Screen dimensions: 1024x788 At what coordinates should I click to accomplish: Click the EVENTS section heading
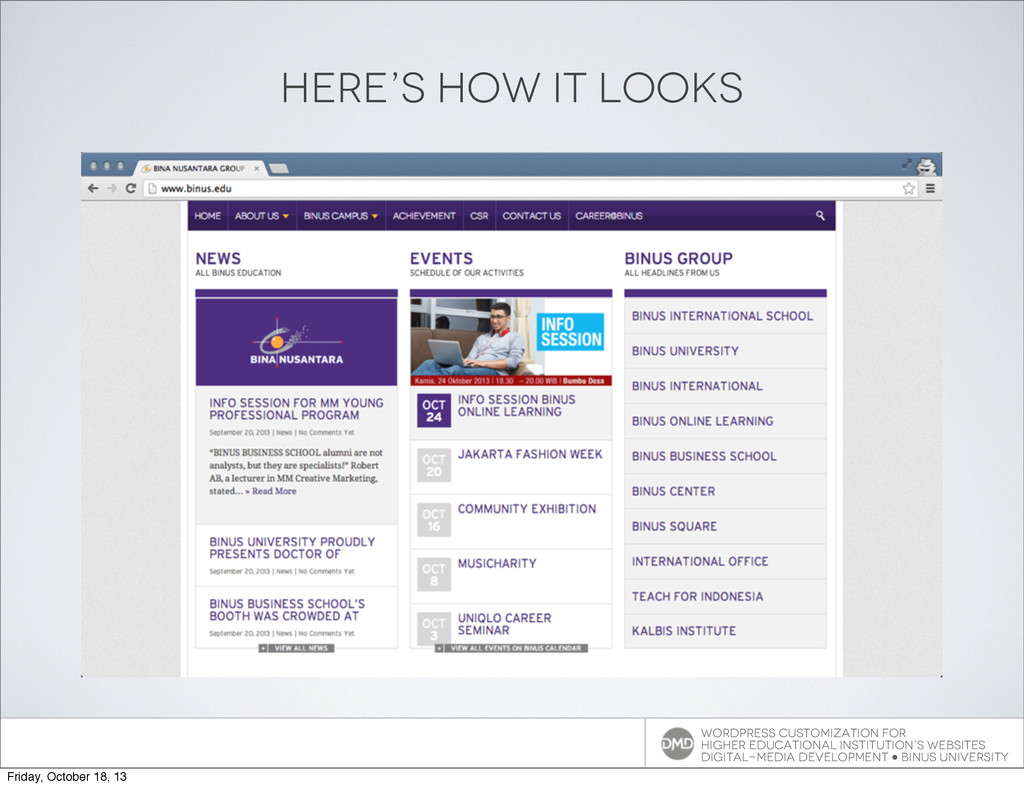441,259
